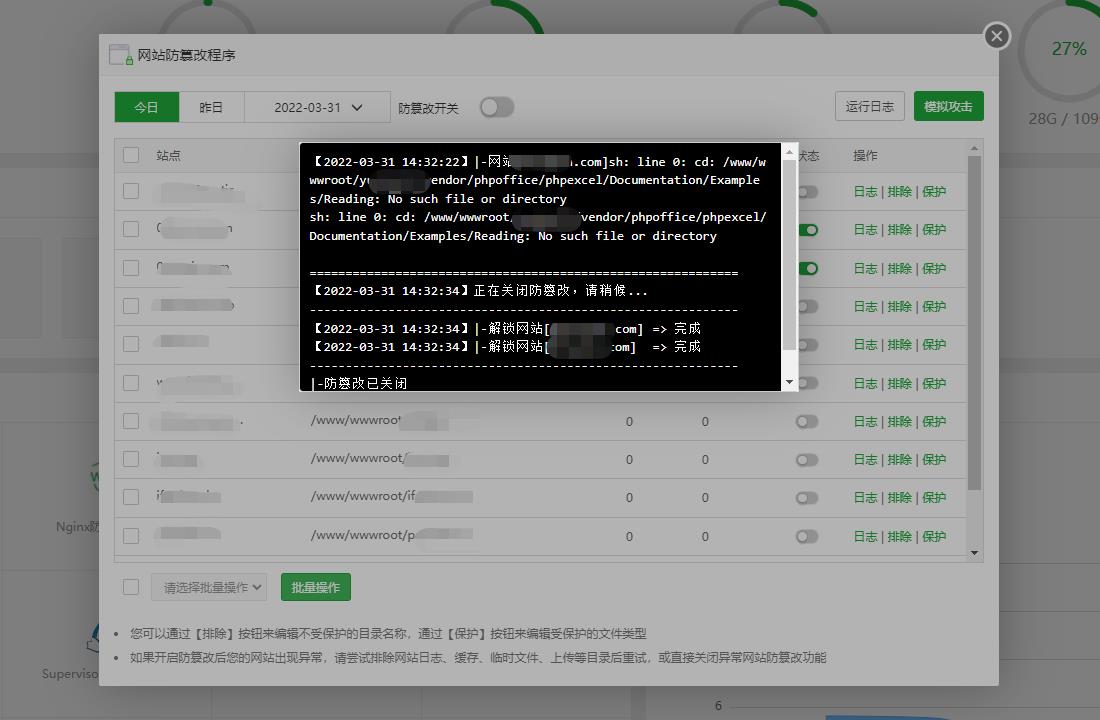The image size is (1100, 720).
Task: Toggle protection switch in the /www/wwwroot/if row
Action: [807, 498]
